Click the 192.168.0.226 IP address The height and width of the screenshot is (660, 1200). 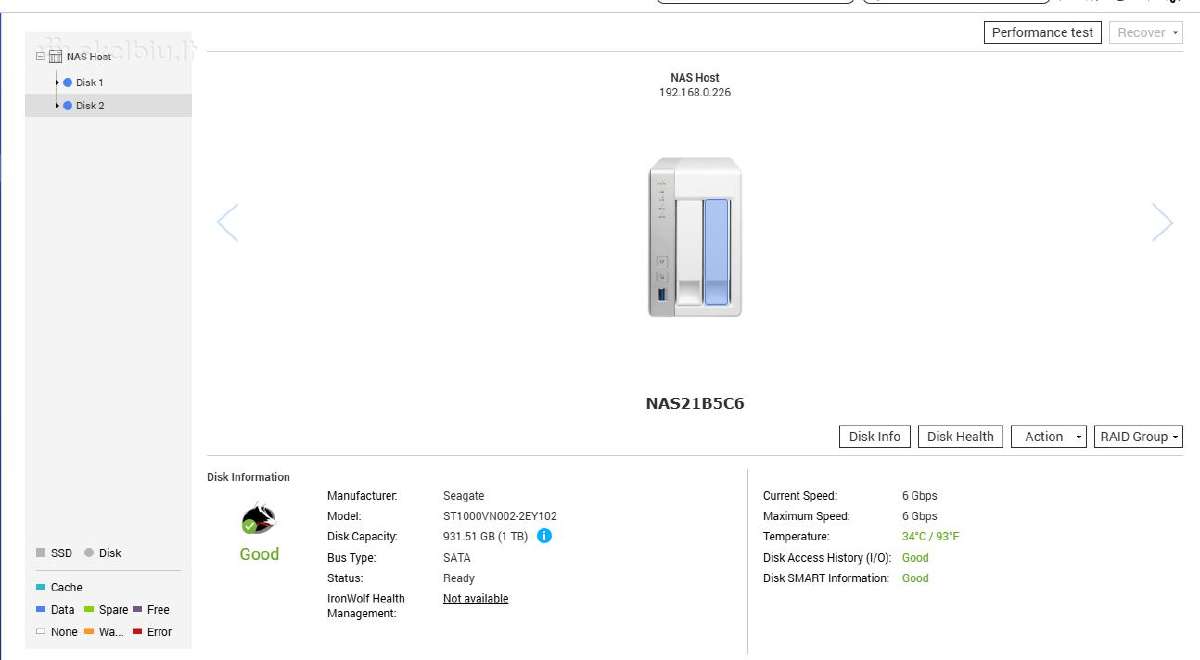pyautogui.click(x=695, y=92)
